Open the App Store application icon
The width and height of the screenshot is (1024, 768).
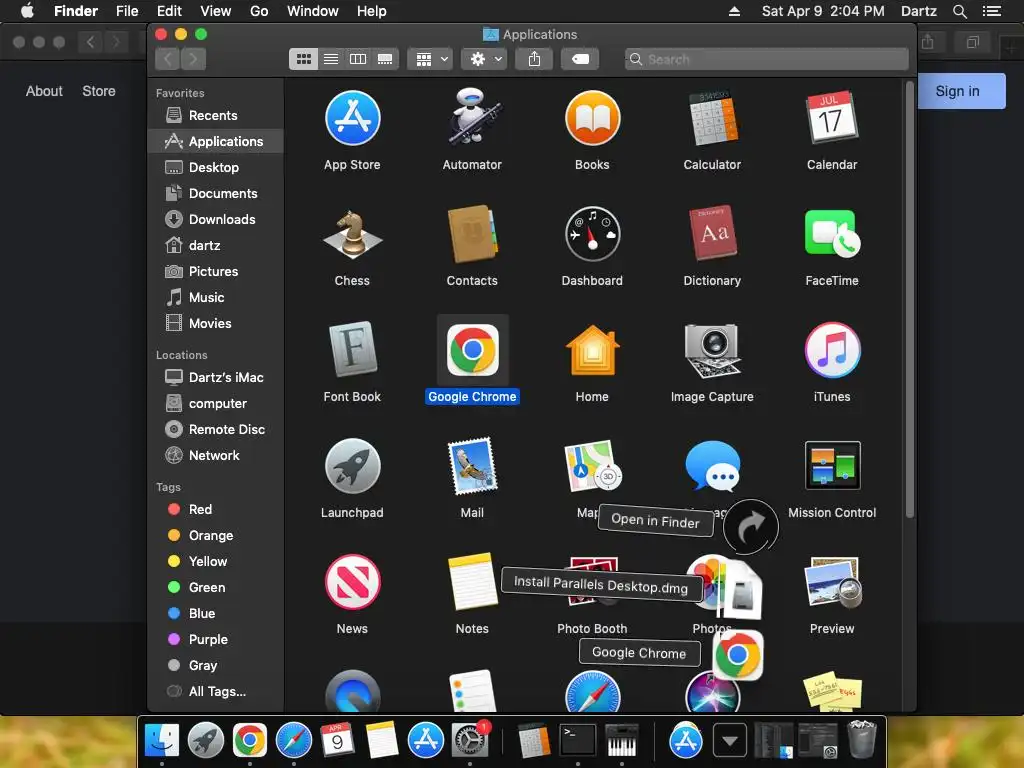coord(352,118)
